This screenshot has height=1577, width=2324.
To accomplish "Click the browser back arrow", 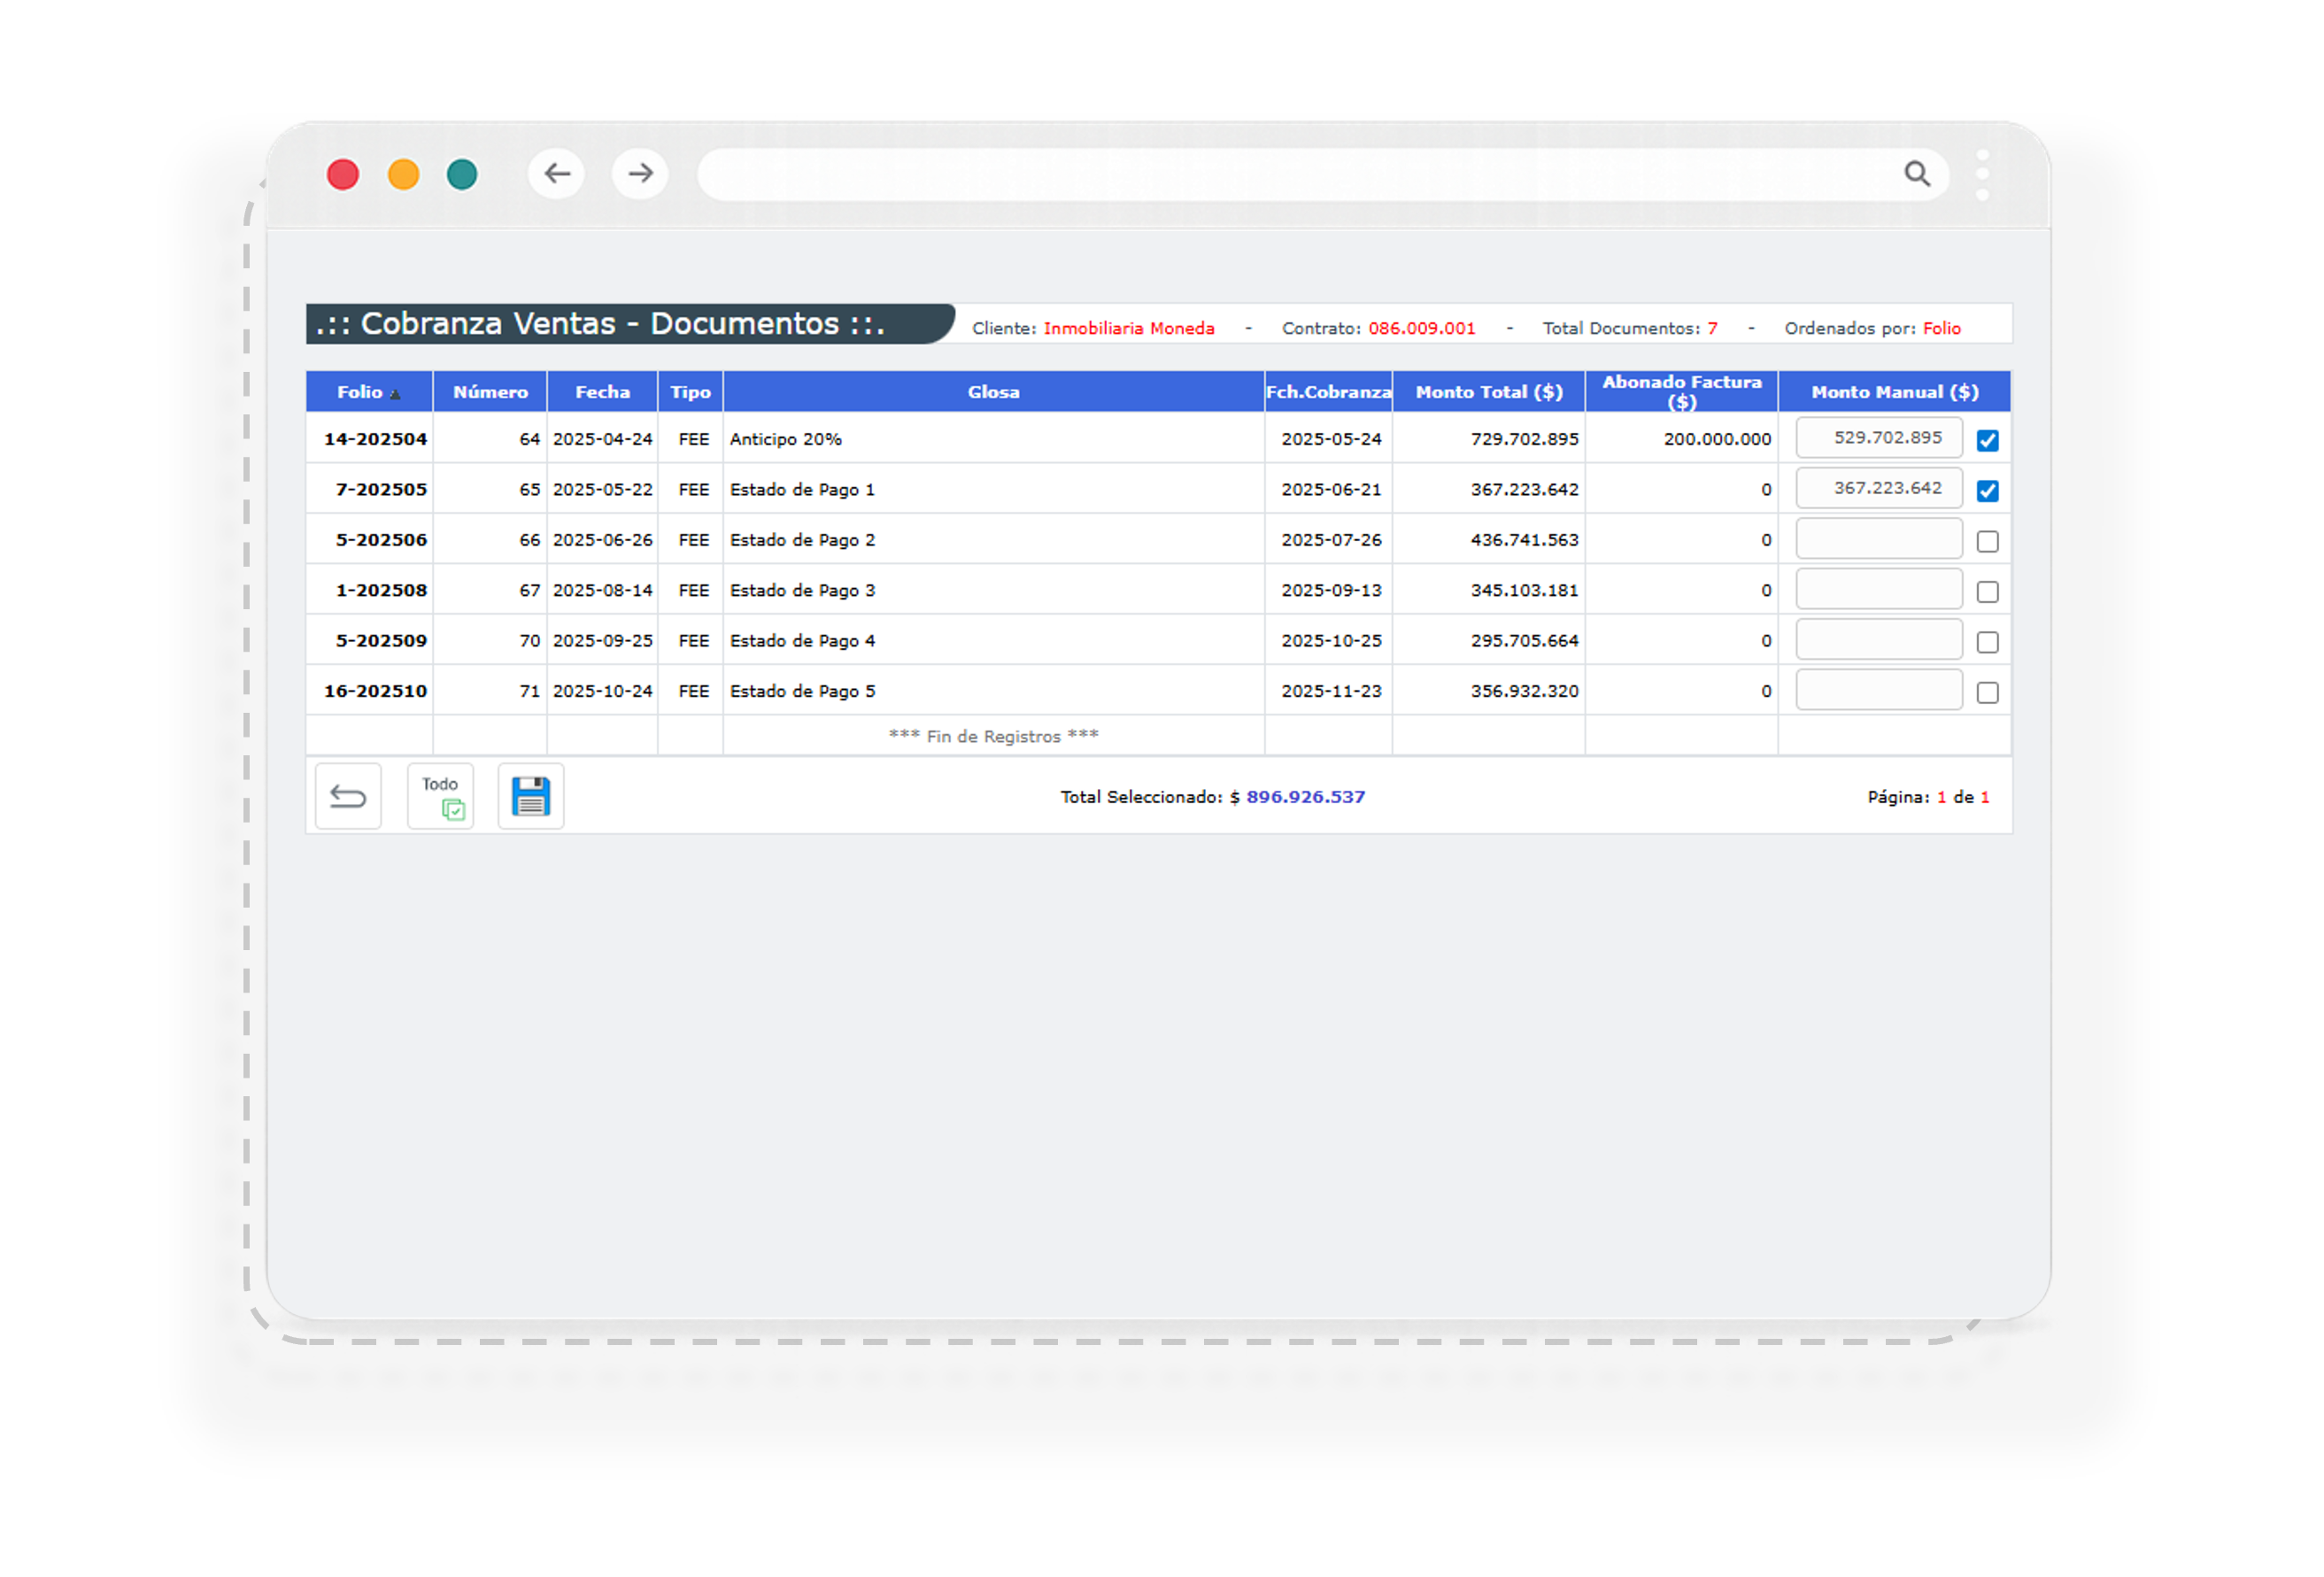I will point(557,174).
